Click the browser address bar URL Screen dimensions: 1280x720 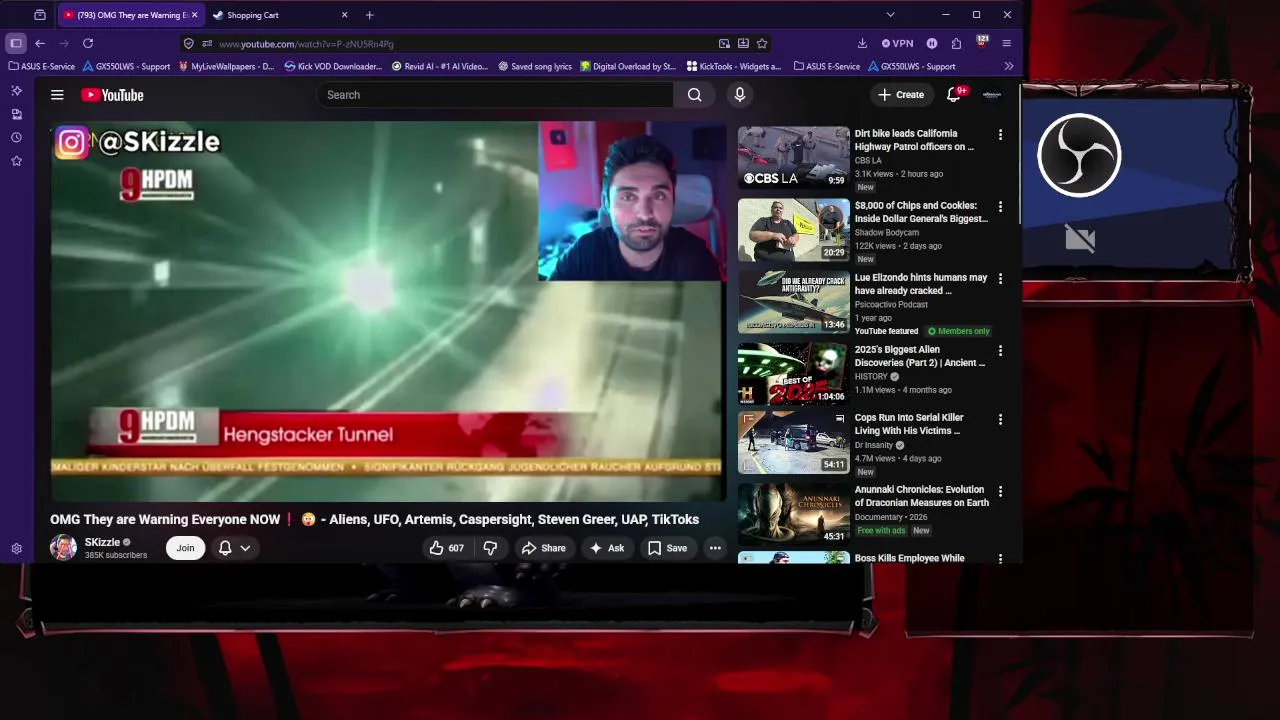click(306, 44)
